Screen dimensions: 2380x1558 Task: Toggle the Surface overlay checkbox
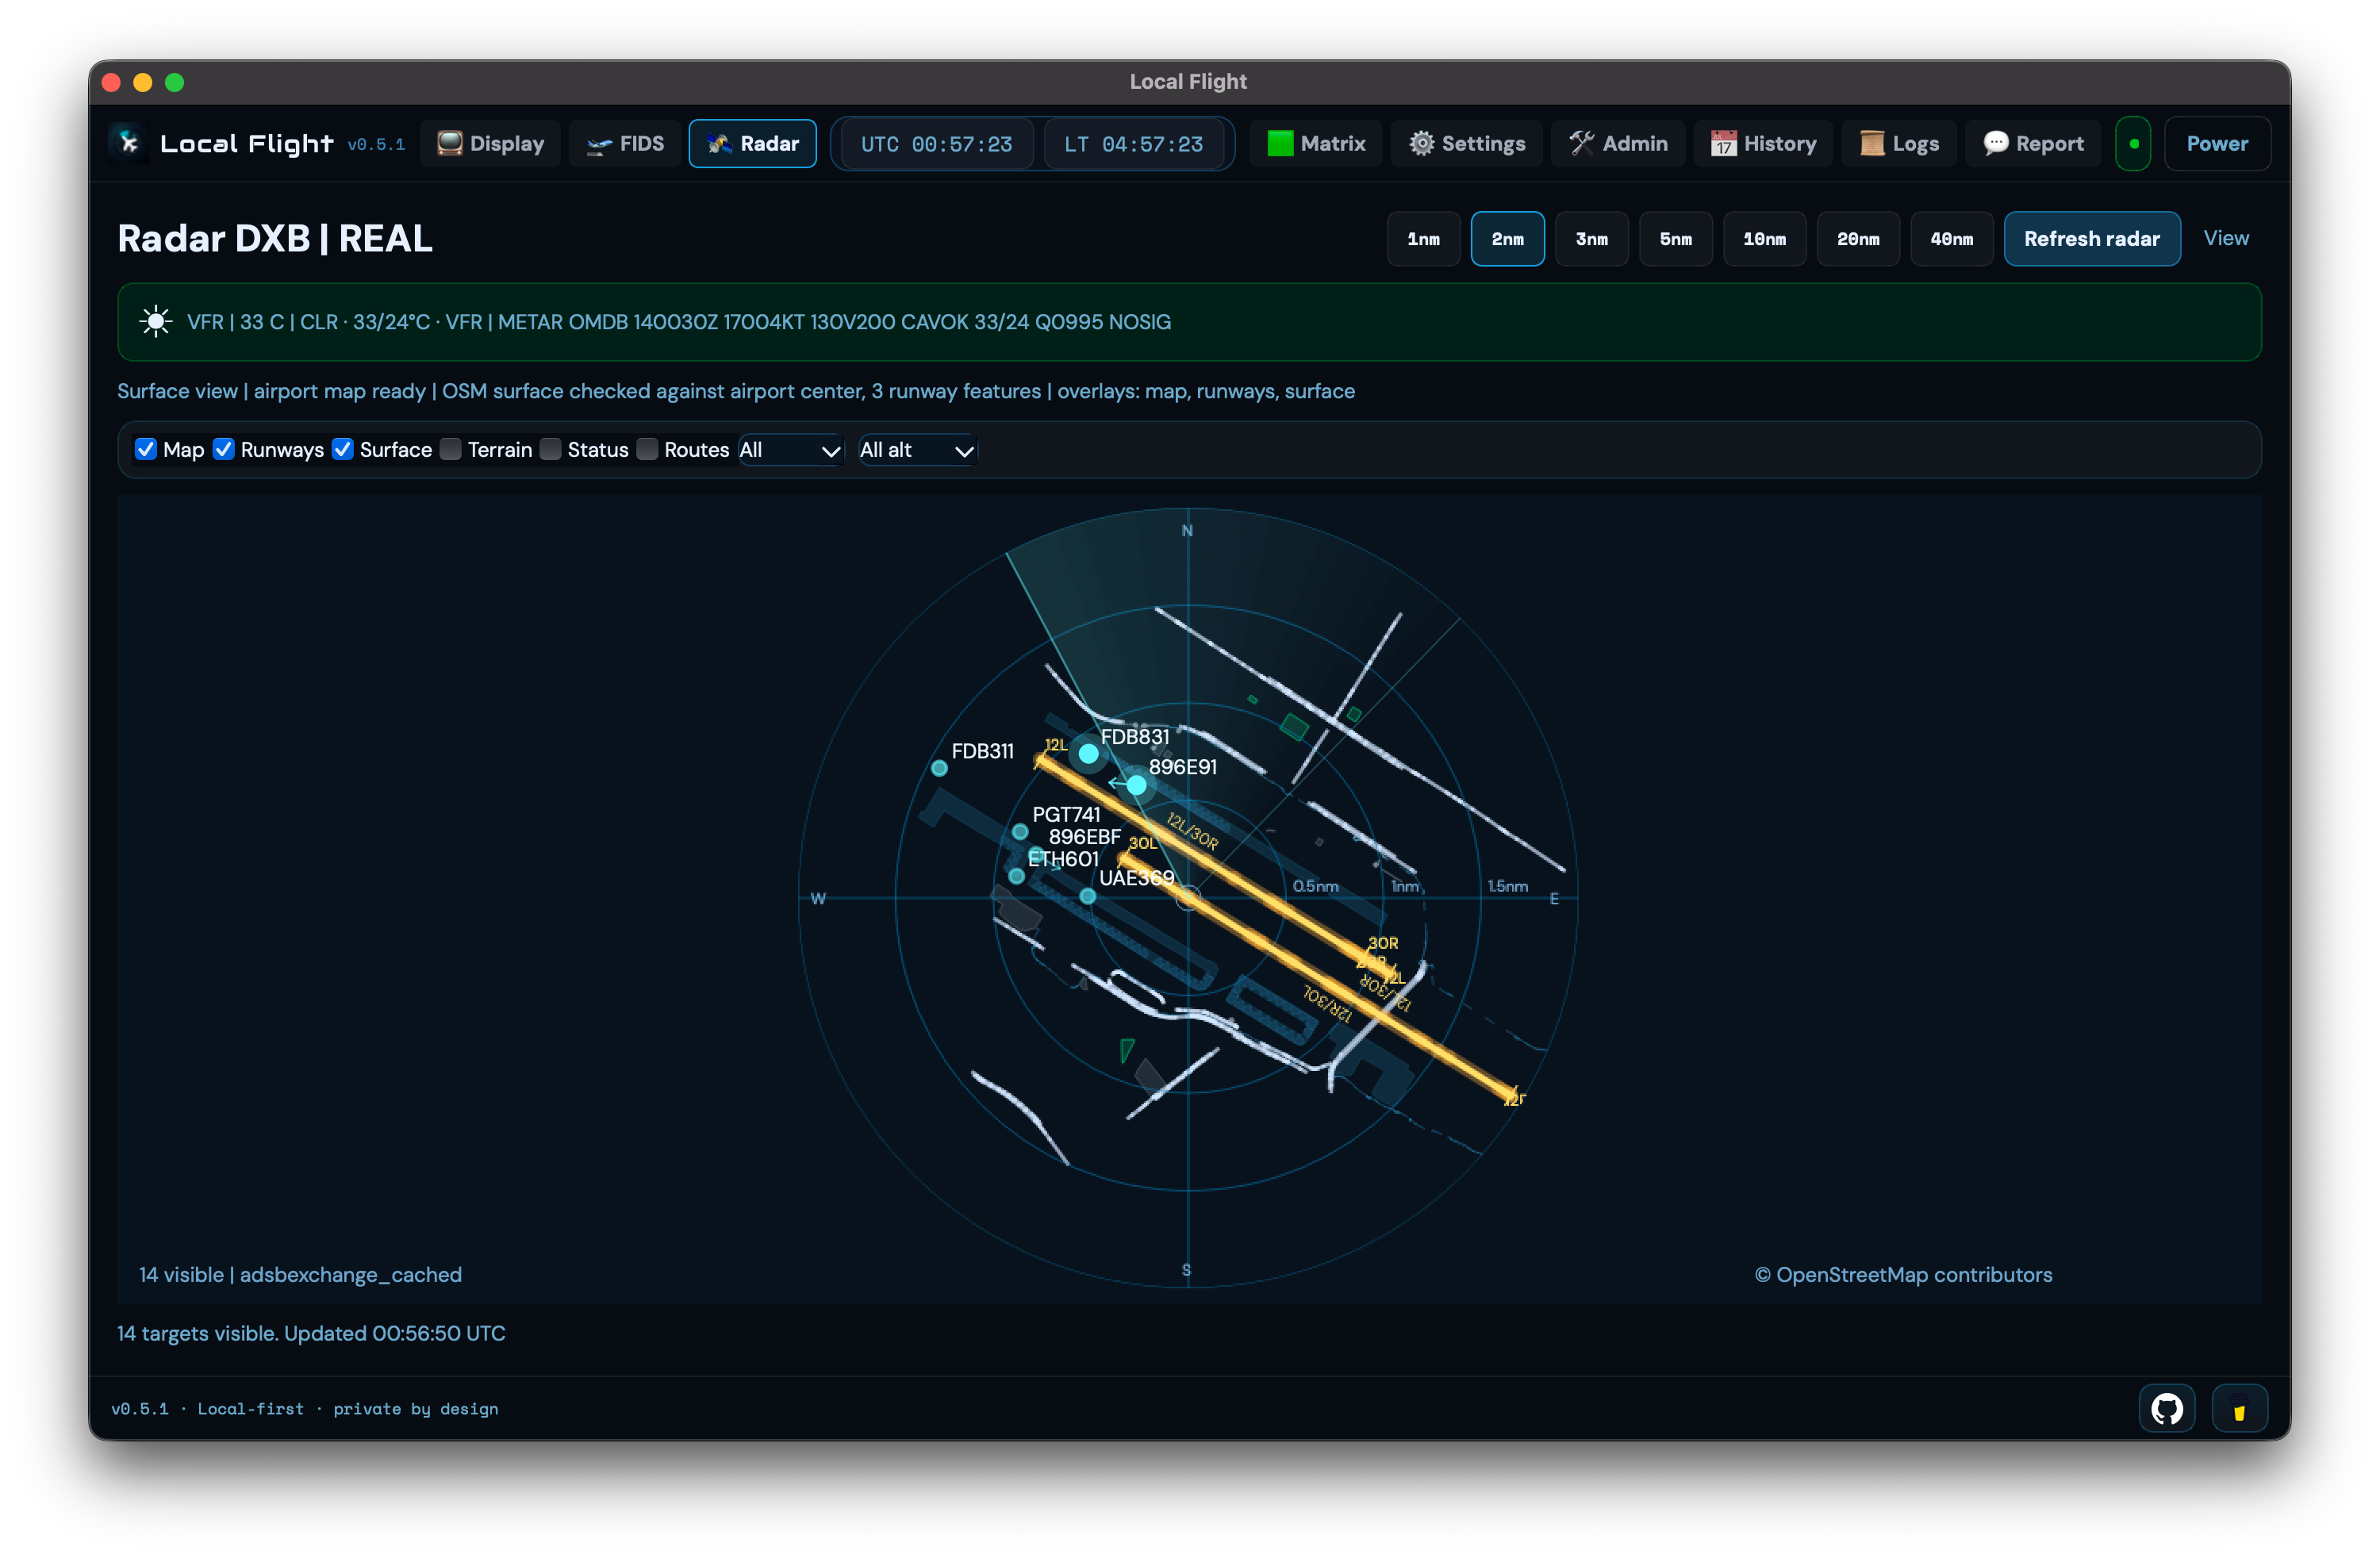[x=343, y=450]
